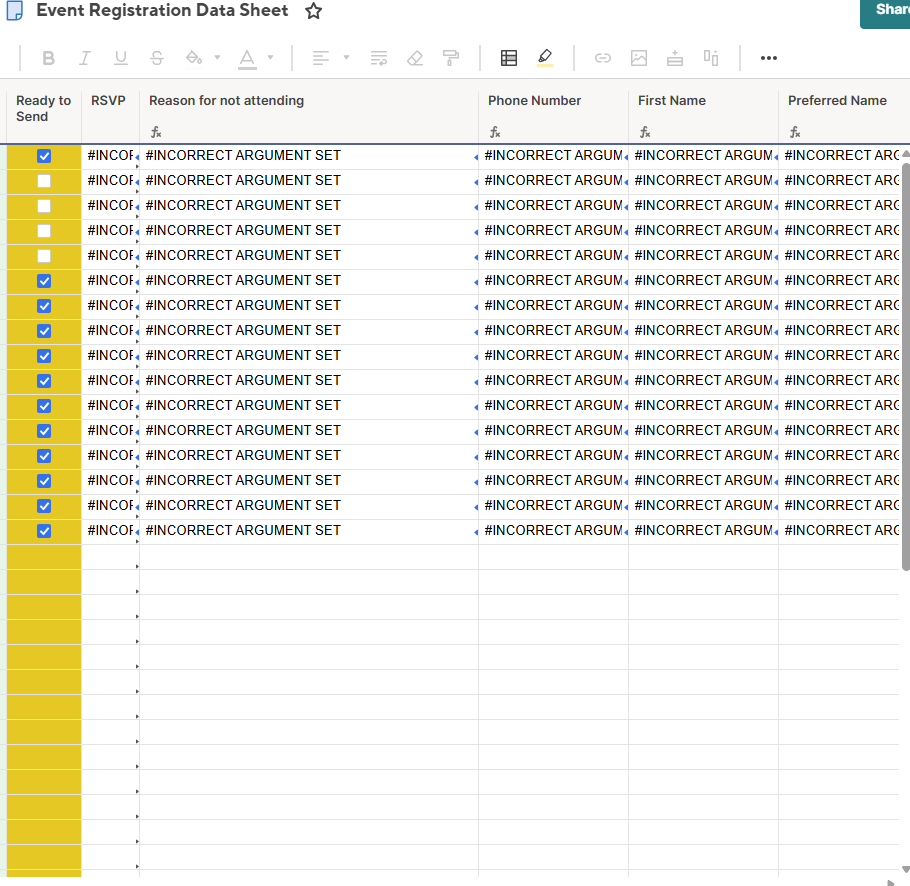Image resolution: width=910 pixels, height=886 pixels.
Task: Open the Preferred Name column formula icon
Action: 795,132
